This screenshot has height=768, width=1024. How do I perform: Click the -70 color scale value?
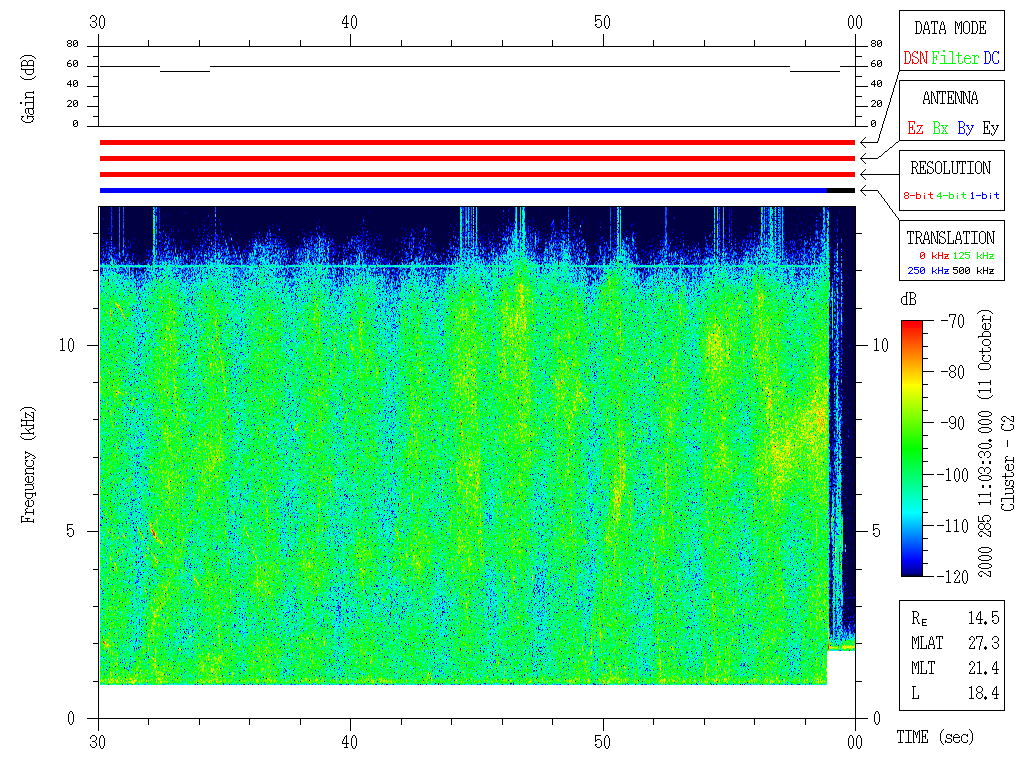[953, 321]
